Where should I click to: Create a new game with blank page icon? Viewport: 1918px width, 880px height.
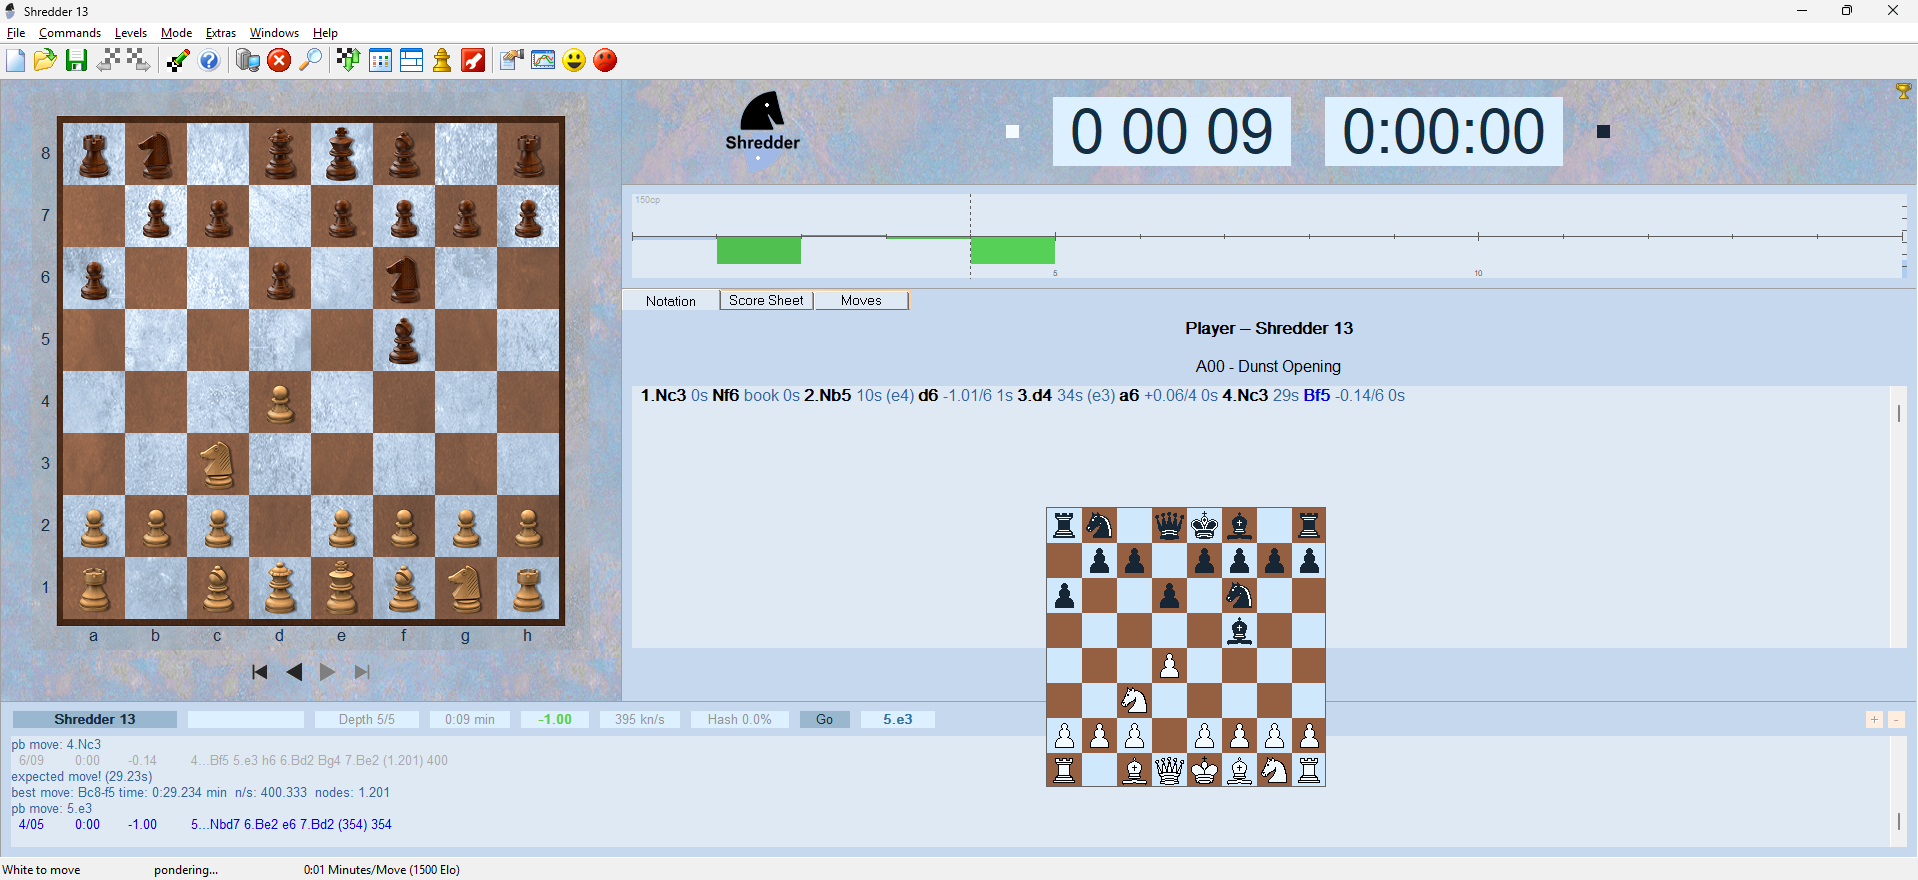pyautogui.click(x=16, y=61)
